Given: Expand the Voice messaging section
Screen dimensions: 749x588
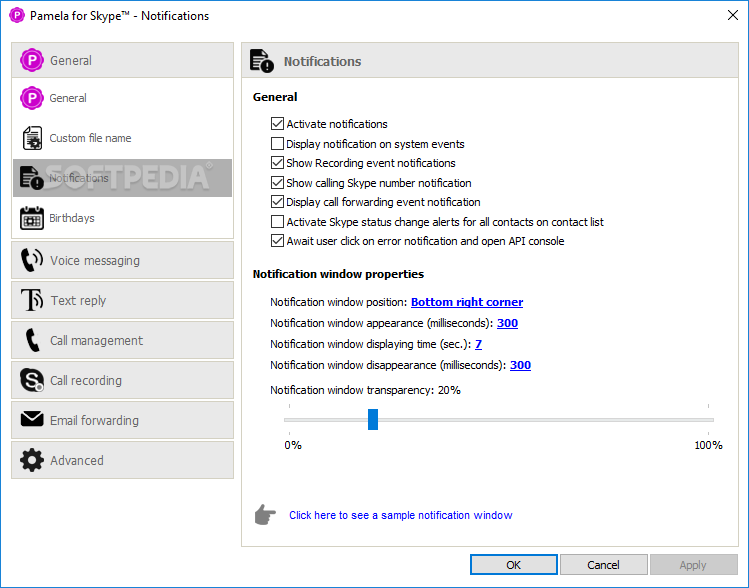Looking at the screenshot, I should click(x=122, y=260).
